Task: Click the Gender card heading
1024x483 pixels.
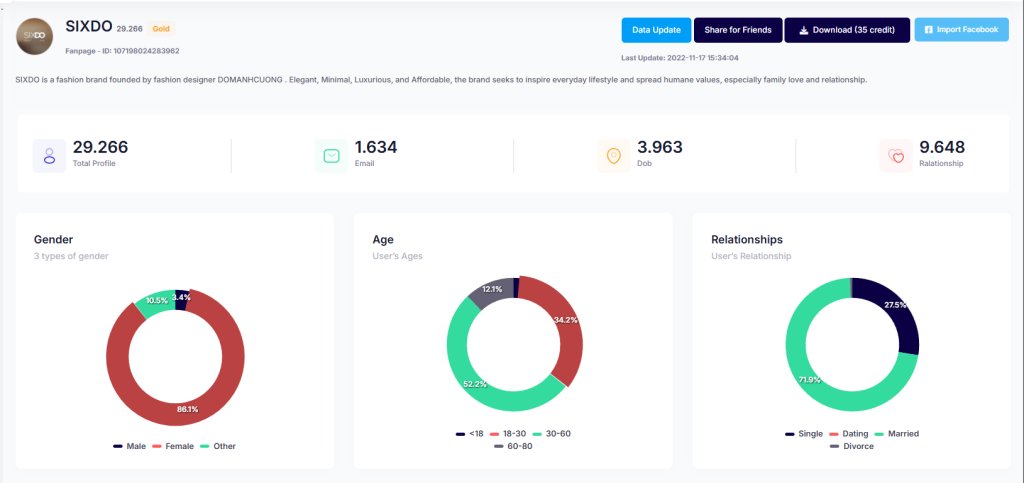Action: pos(54,240)
